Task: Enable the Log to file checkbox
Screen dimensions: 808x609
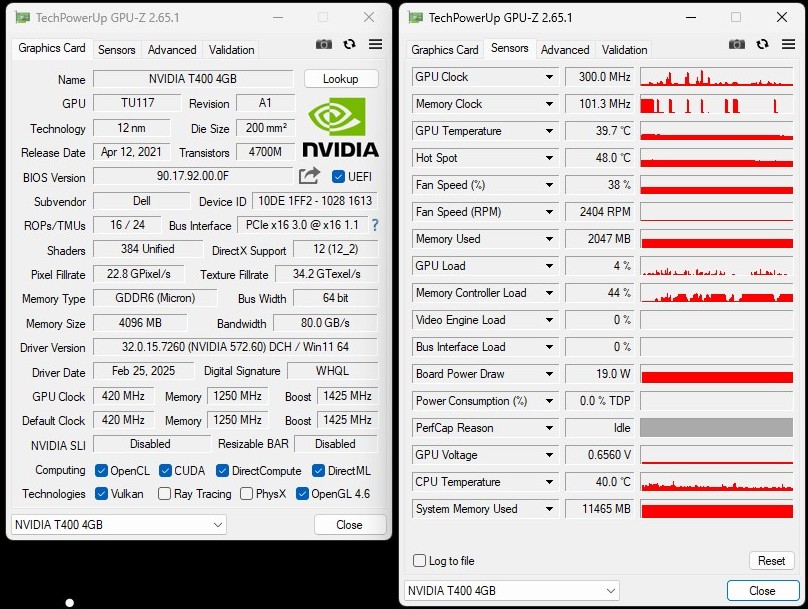Action: click(x=419, y=561)
